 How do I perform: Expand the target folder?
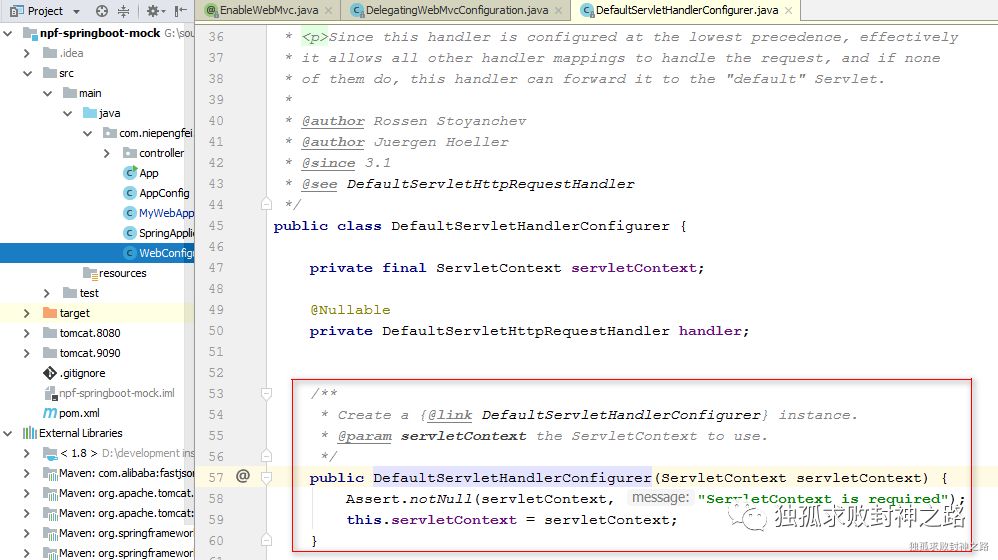pos(27,313)
